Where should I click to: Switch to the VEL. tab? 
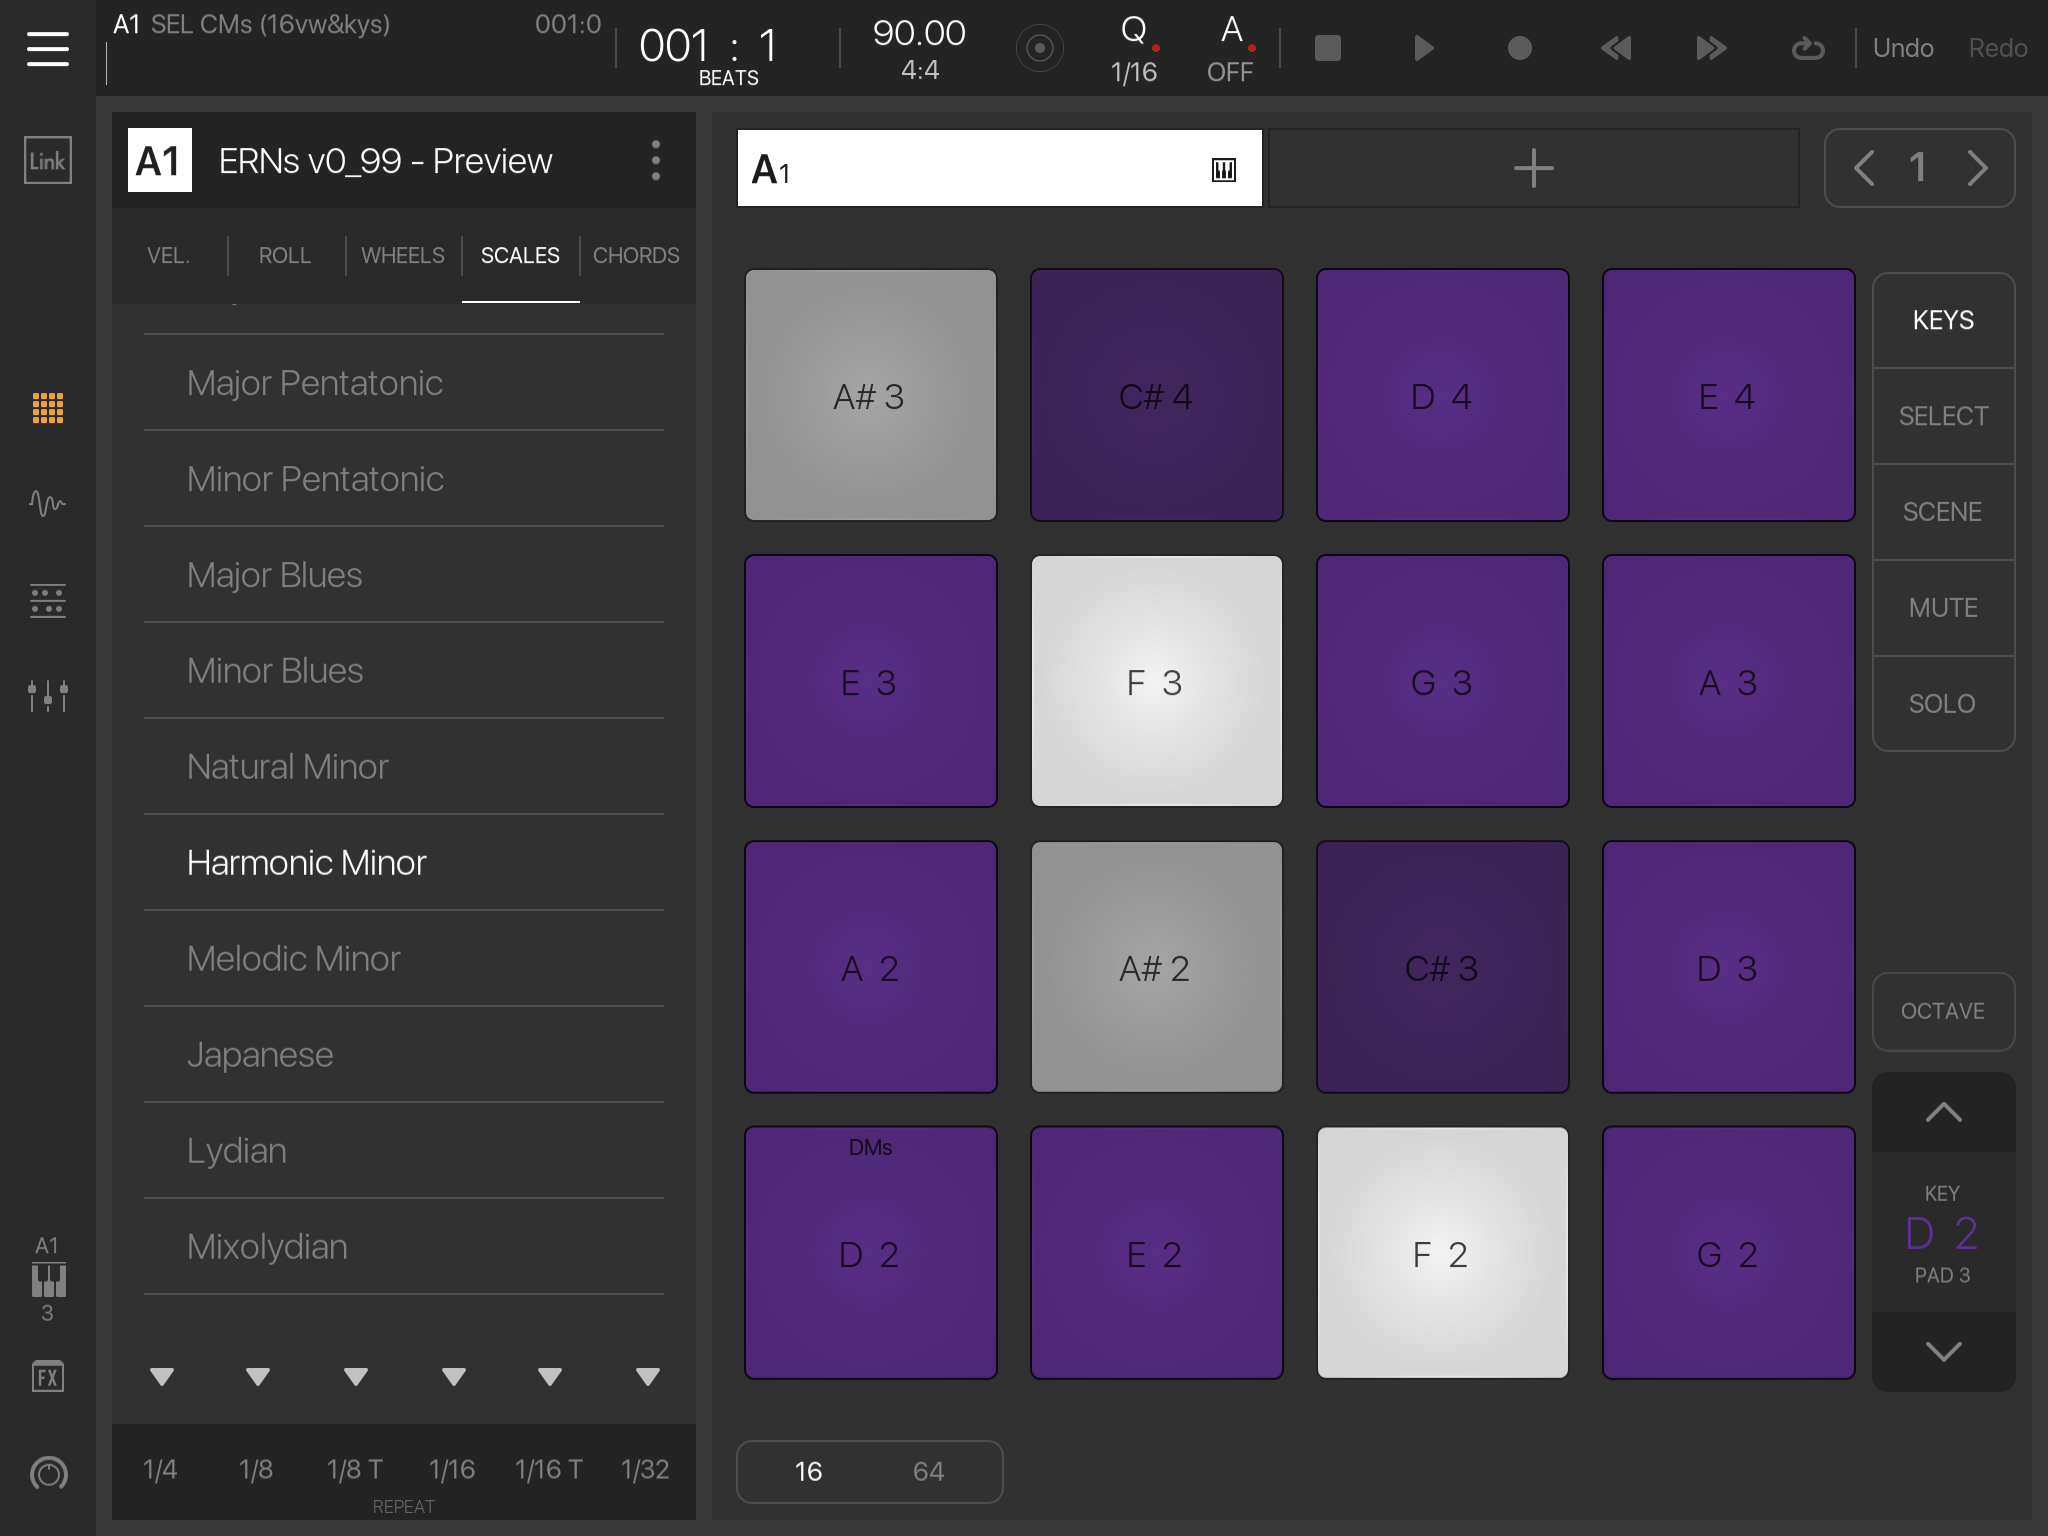pyautogui.click(x=168, y=255)
